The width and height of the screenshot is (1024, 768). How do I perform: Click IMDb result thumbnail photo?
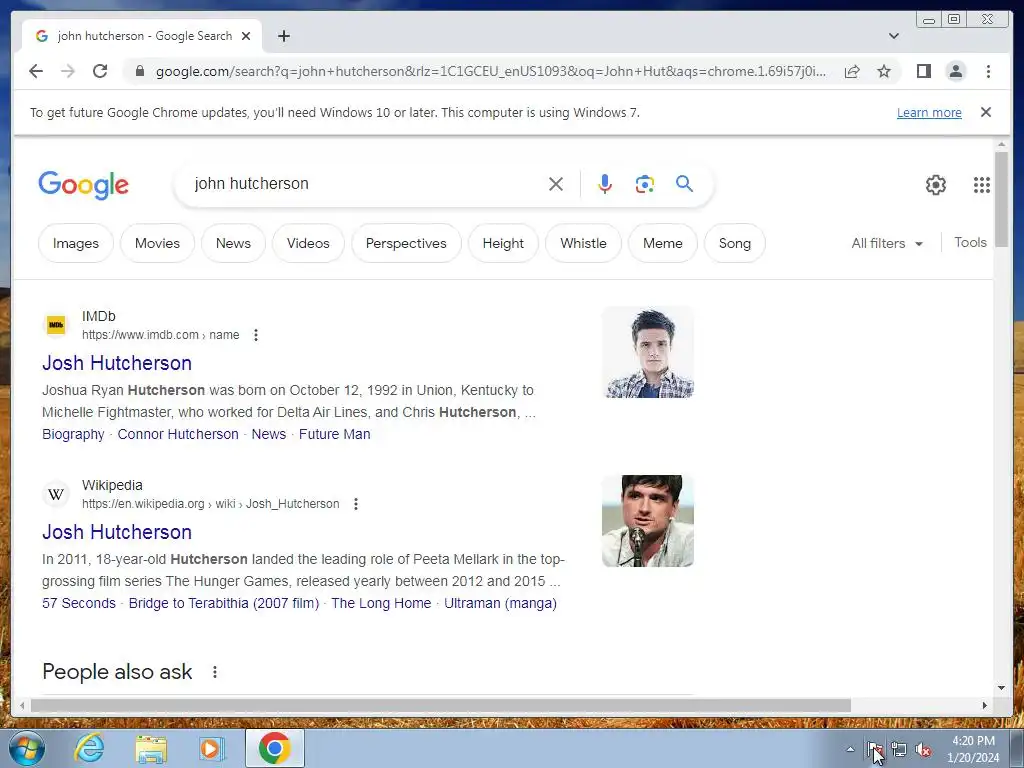pyautogui.click(x=648, y=352)
